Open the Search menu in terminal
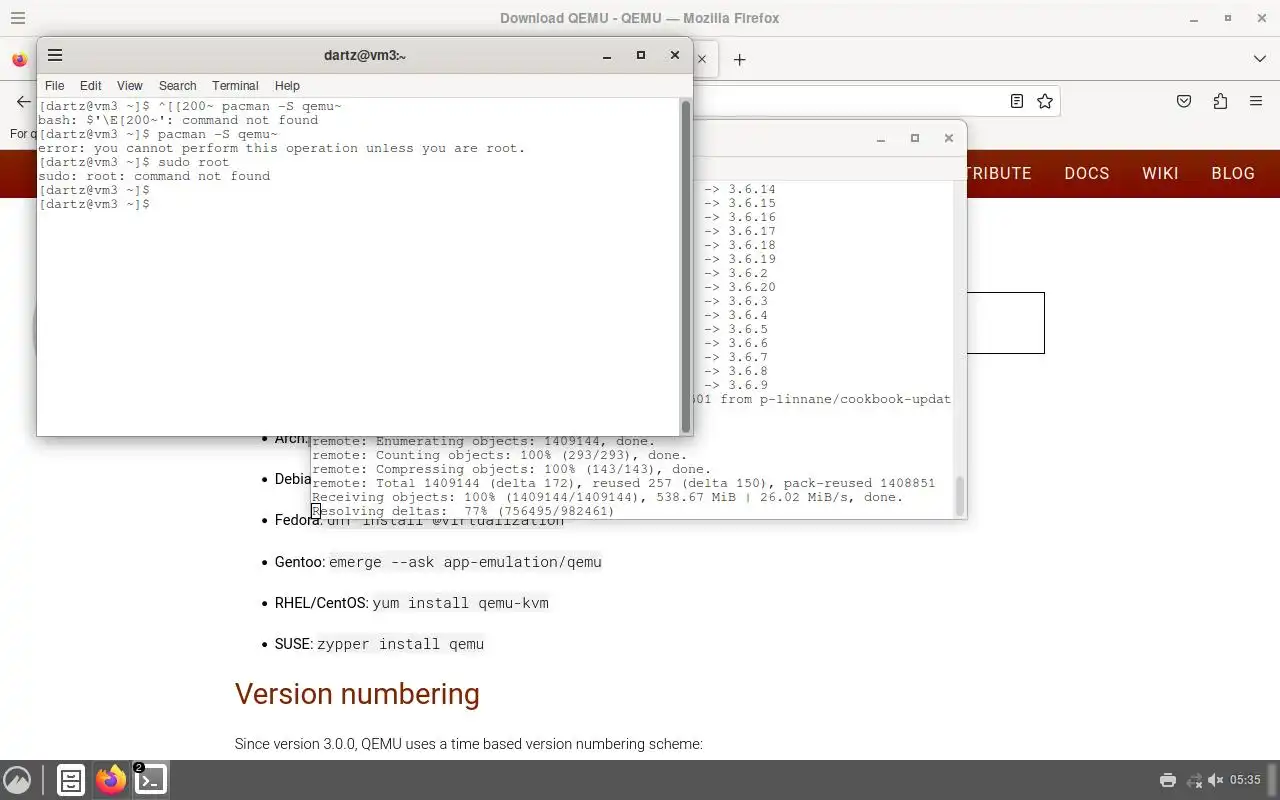 pyautogui.click(x=177, y=86)
